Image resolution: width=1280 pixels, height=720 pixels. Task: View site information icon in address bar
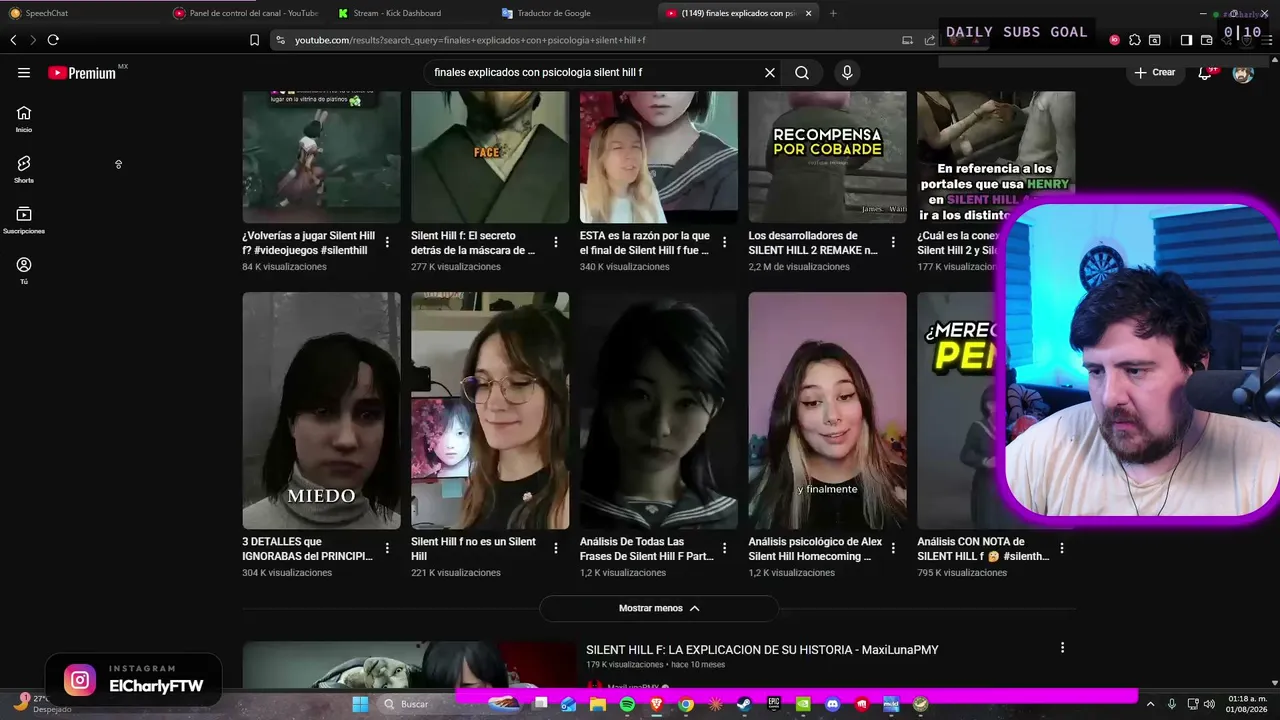tap(280, 40)
